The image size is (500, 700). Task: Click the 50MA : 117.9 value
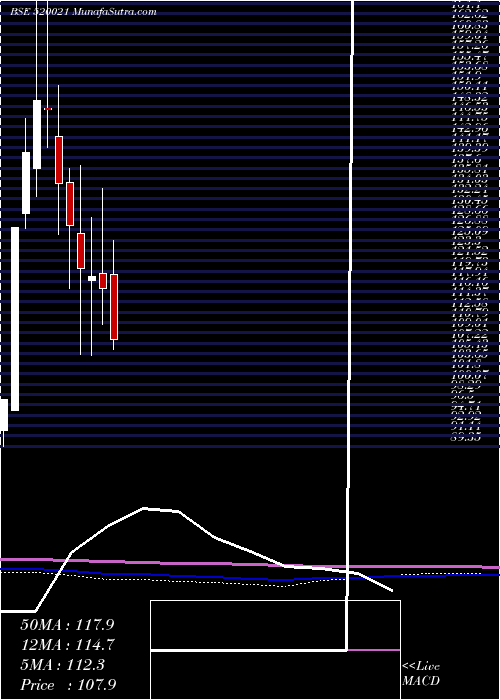tap(68, 624)
